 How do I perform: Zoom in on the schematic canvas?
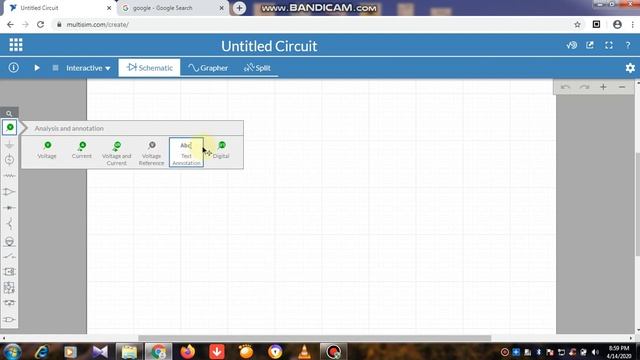point(603,87)
